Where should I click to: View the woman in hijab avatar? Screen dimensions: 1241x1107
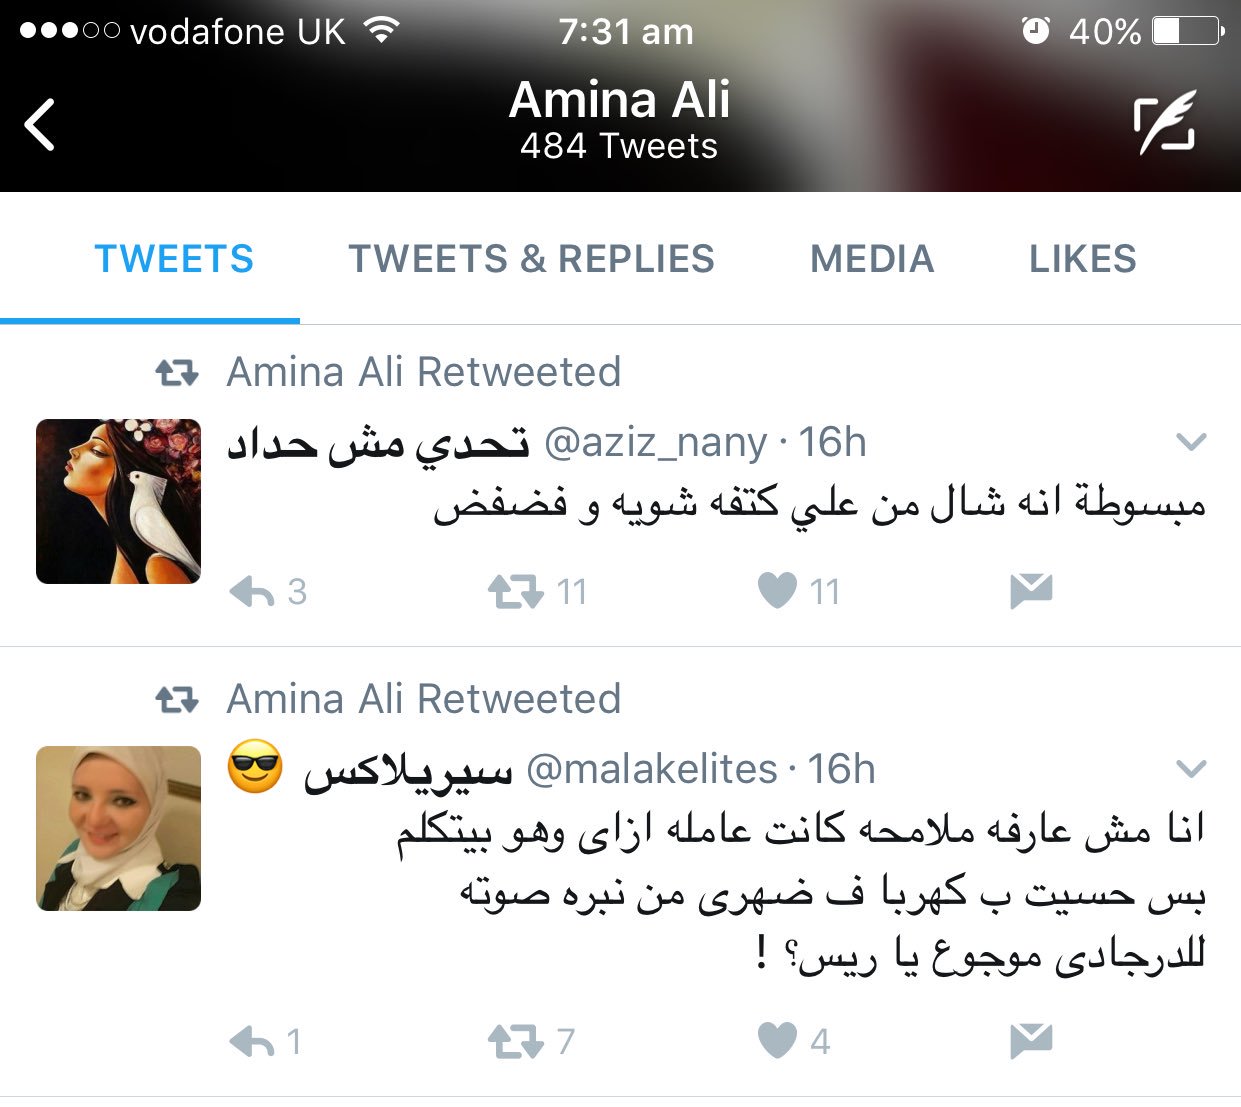118,828
